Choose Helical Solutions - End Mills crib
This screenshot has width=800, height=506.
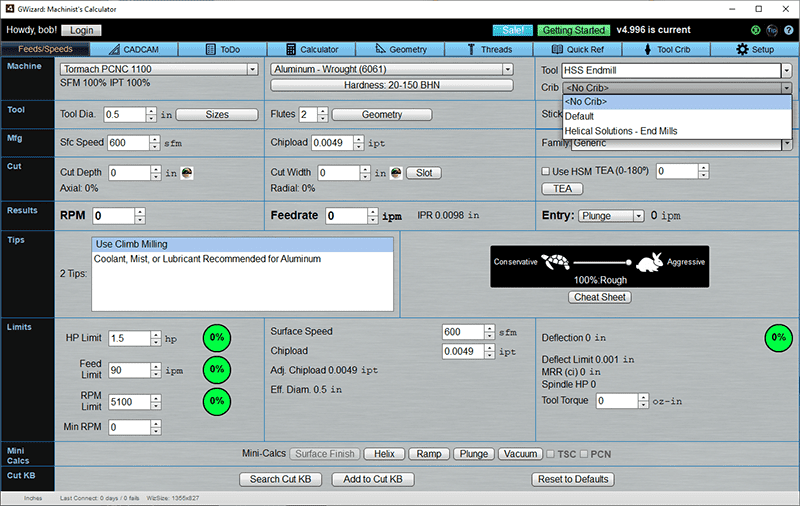click(677, 131)
